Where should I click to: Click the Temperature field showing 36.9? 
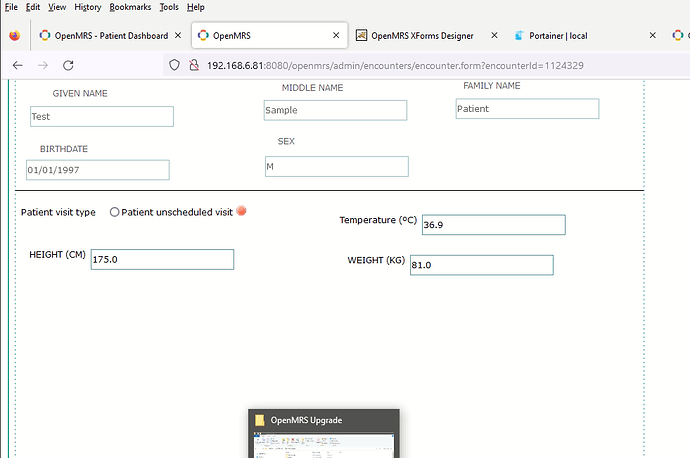point(493,225)
